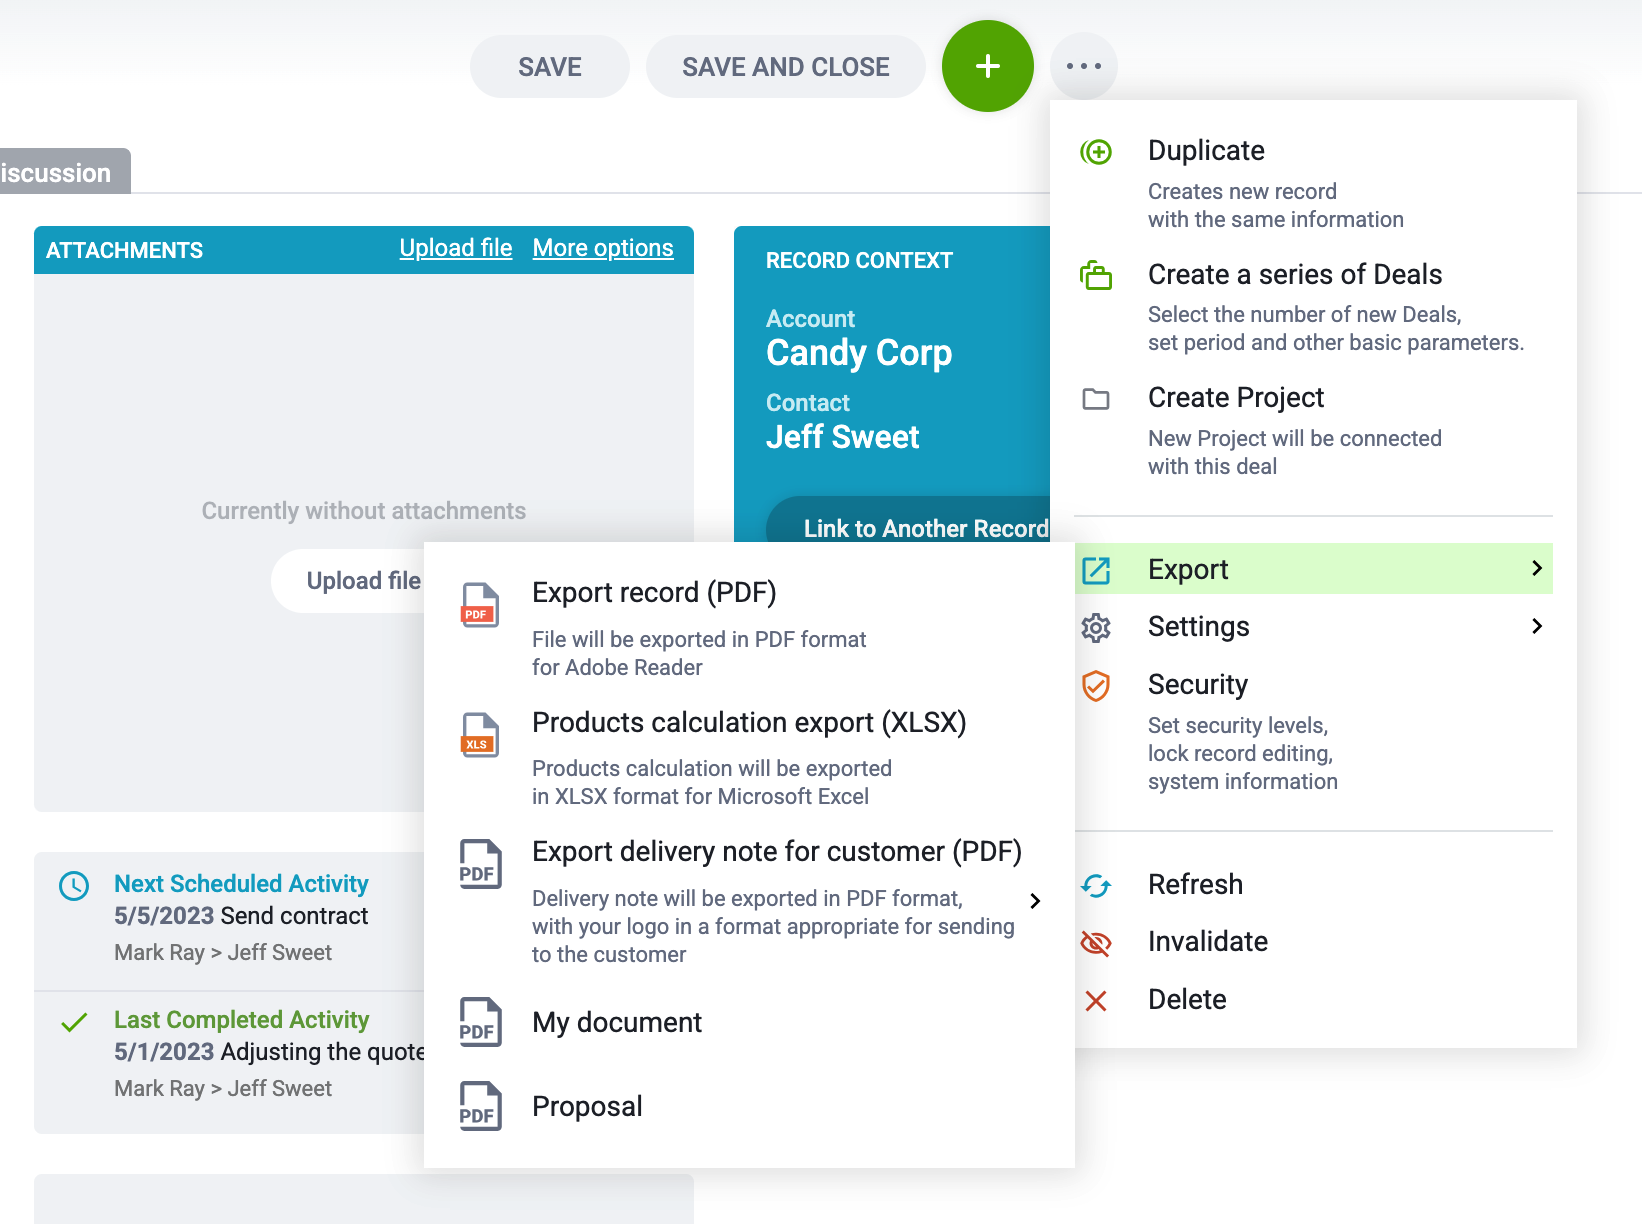Click the Create a series of Deals icon

tap(1096, 275)
